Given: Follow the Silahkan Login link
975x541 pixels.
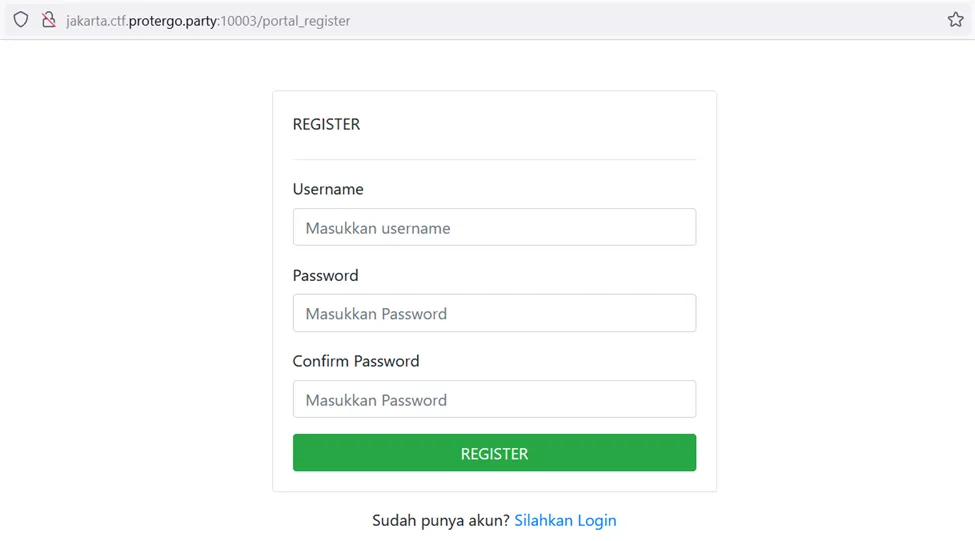Looking at the screenshot, I should (x=565, y=520).
